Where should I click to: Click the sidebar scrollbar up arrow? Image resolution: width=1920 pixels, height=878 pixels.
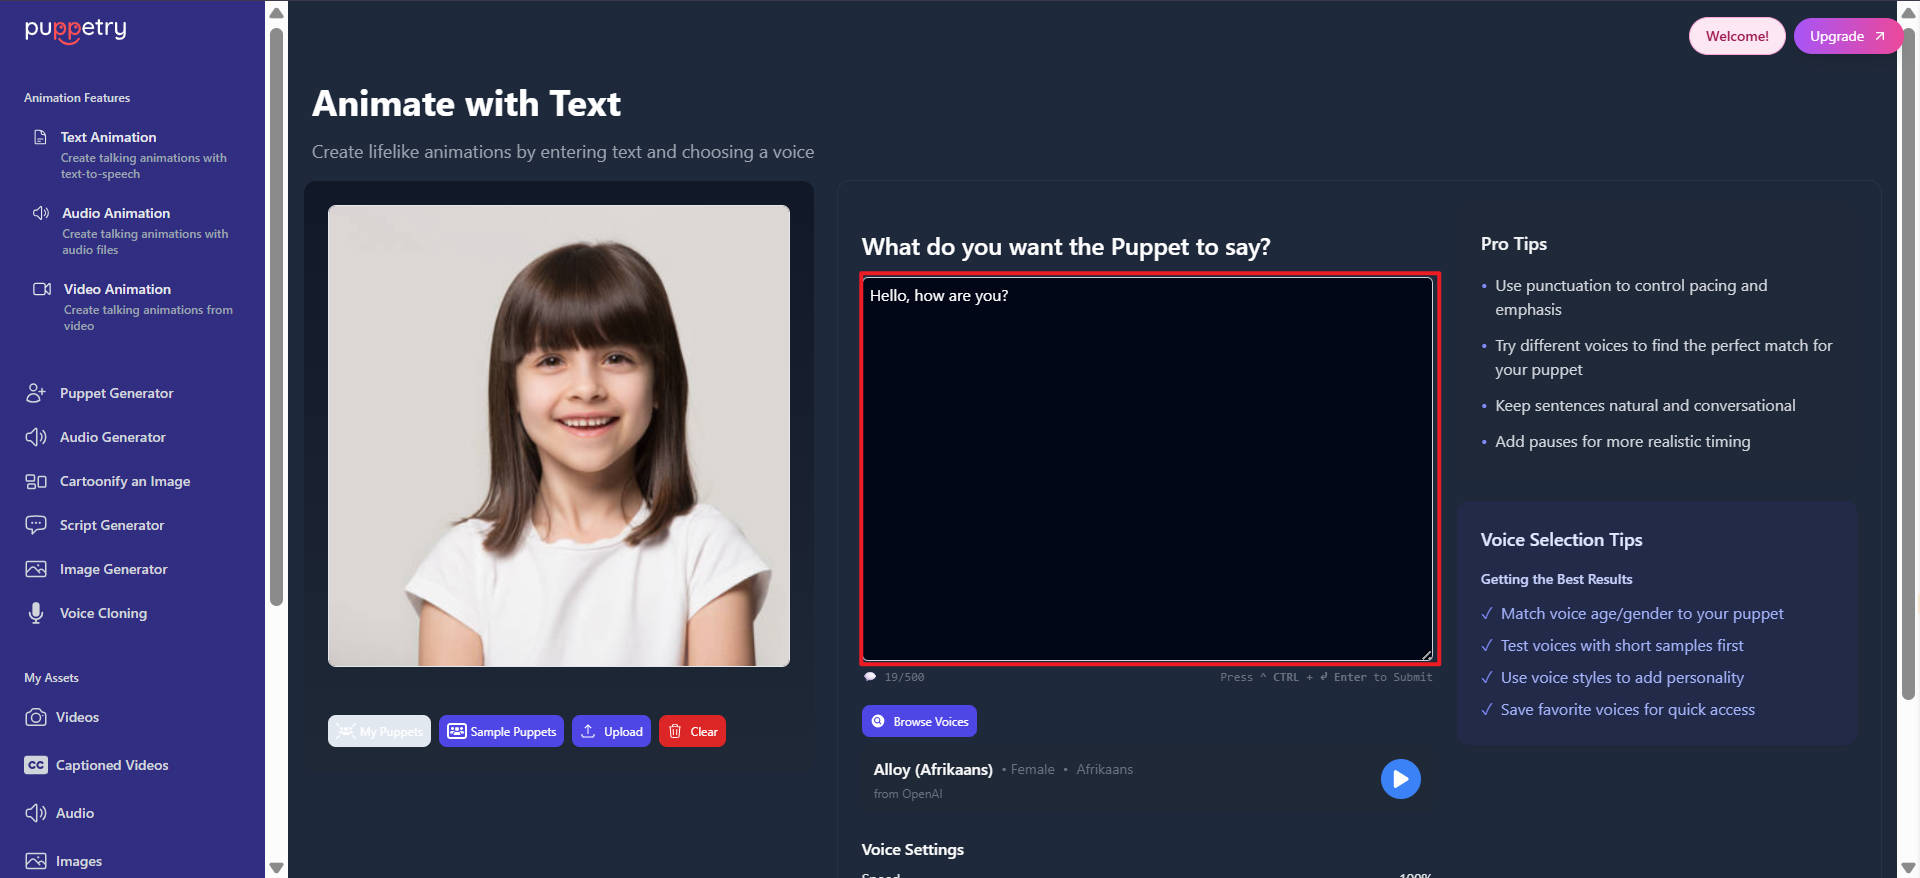[277, 13]
